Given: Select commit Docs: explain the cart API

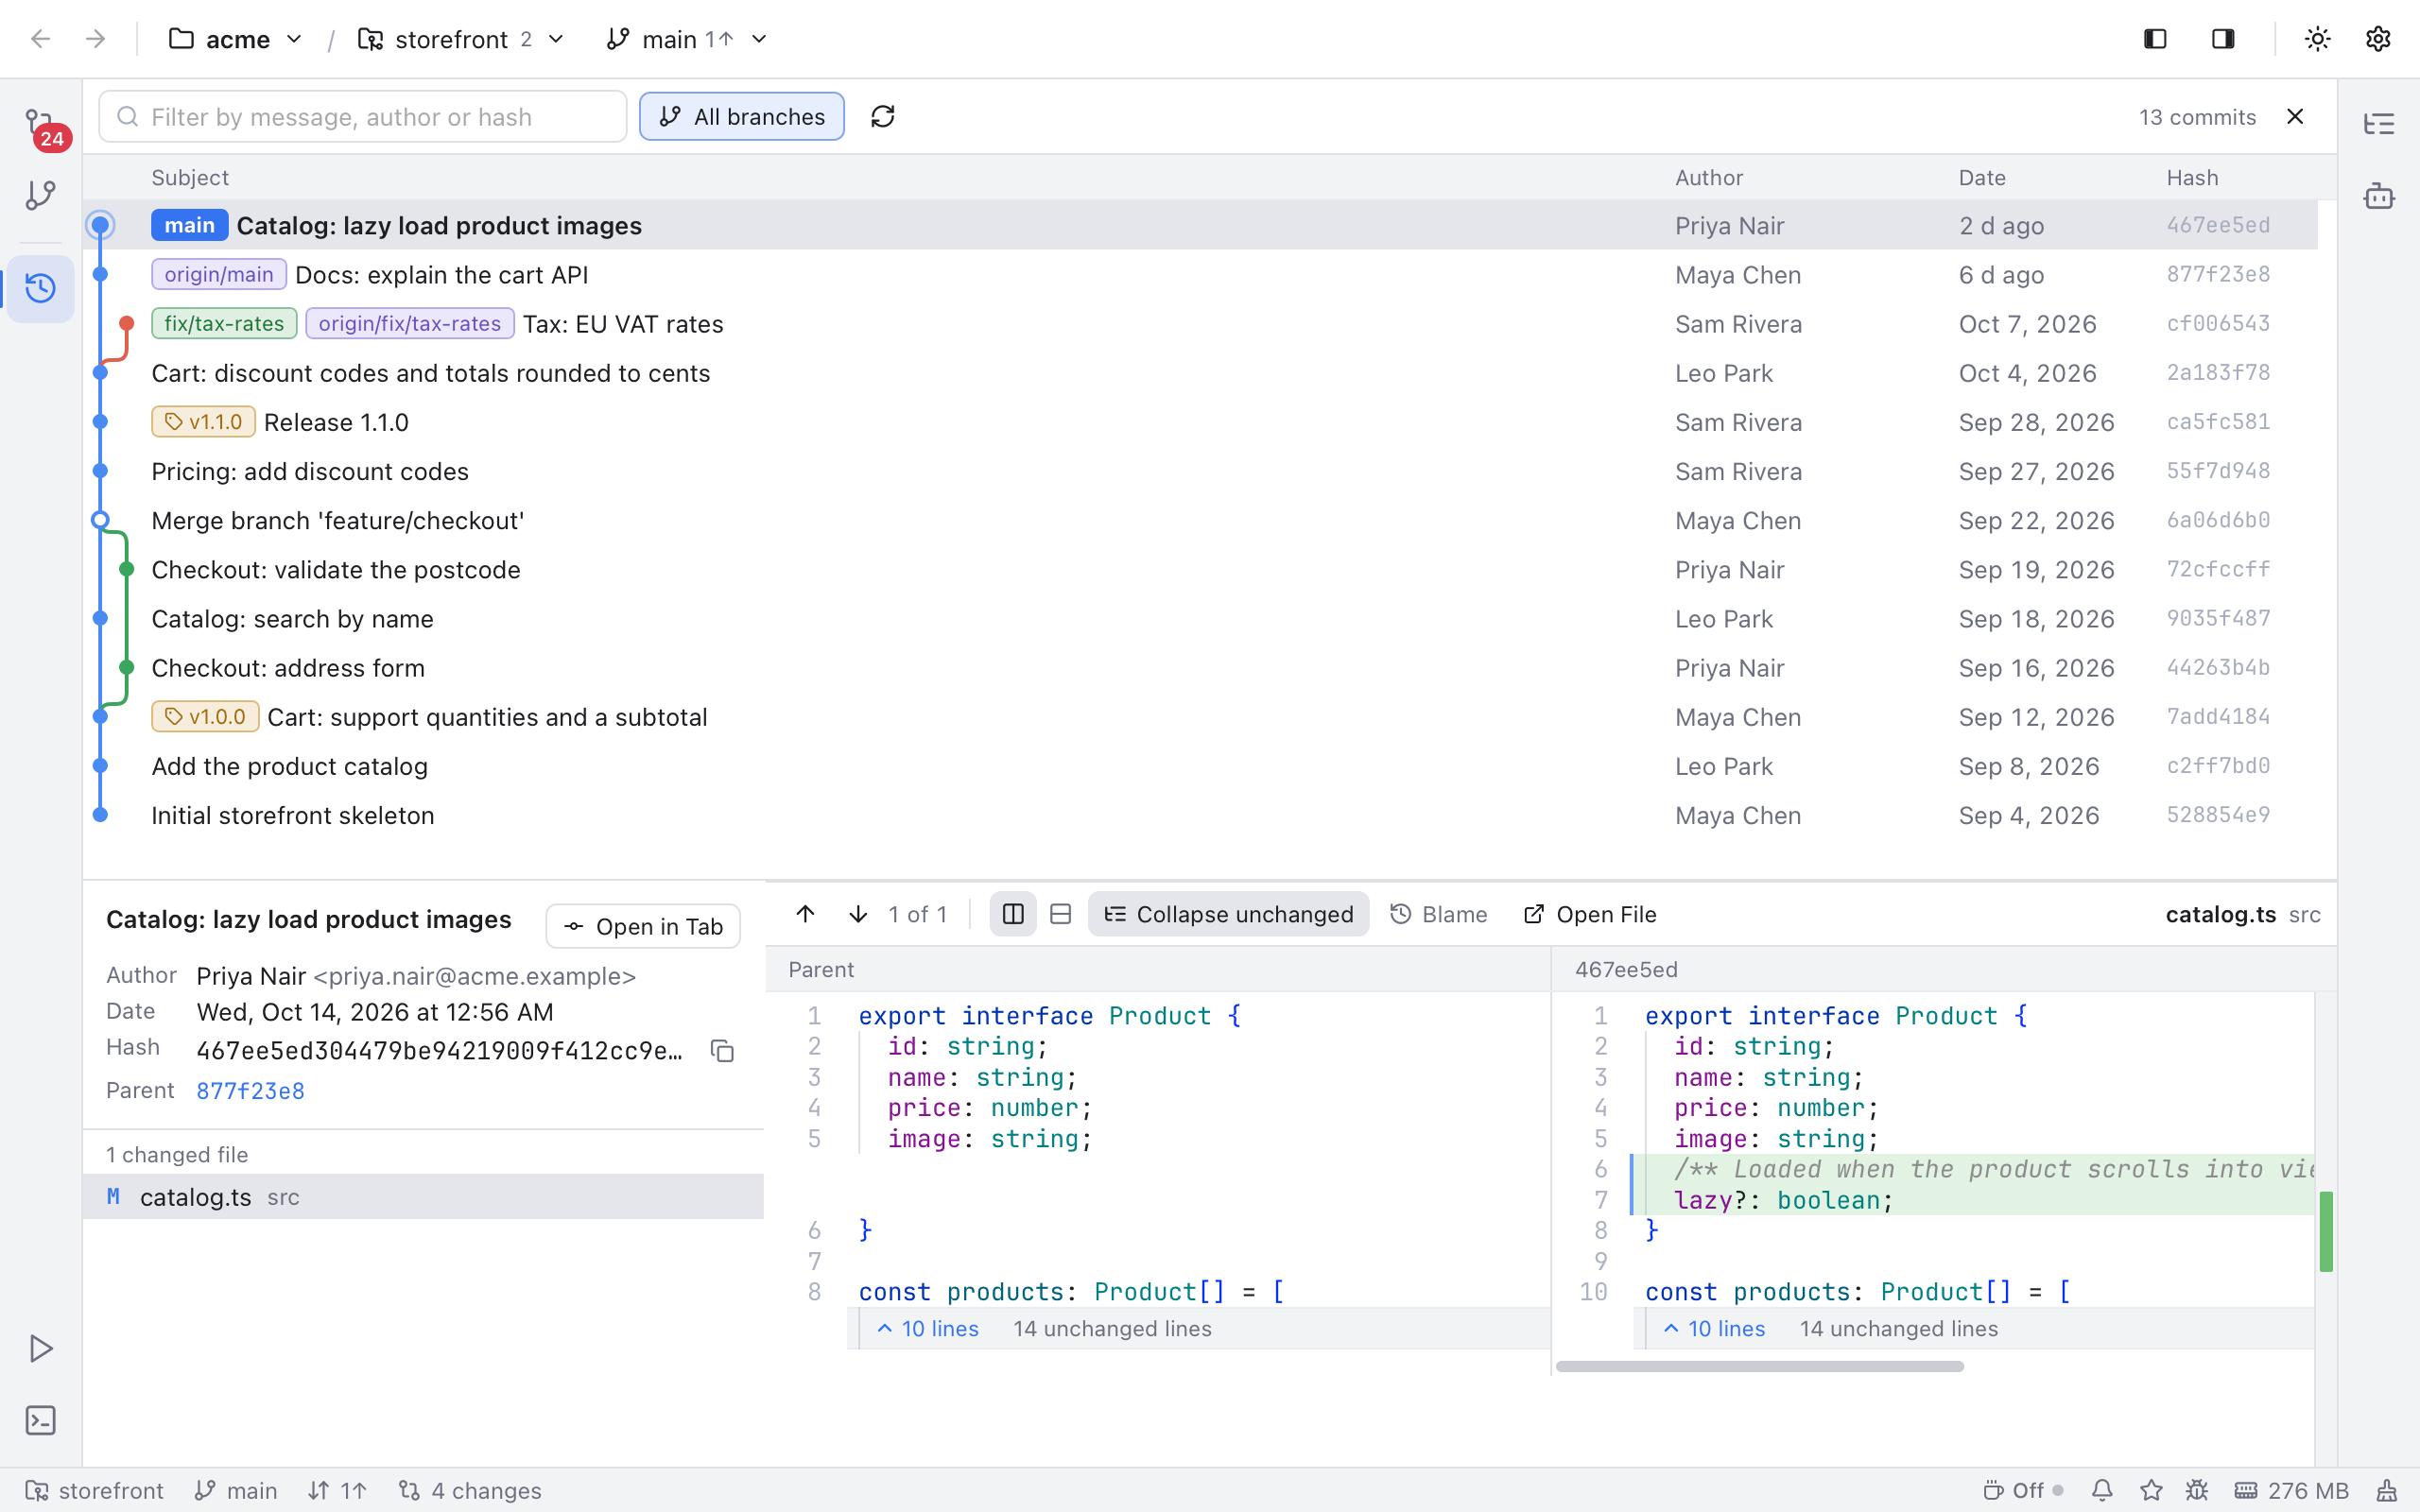Looking at the screenshot, I should point(1200,275).
